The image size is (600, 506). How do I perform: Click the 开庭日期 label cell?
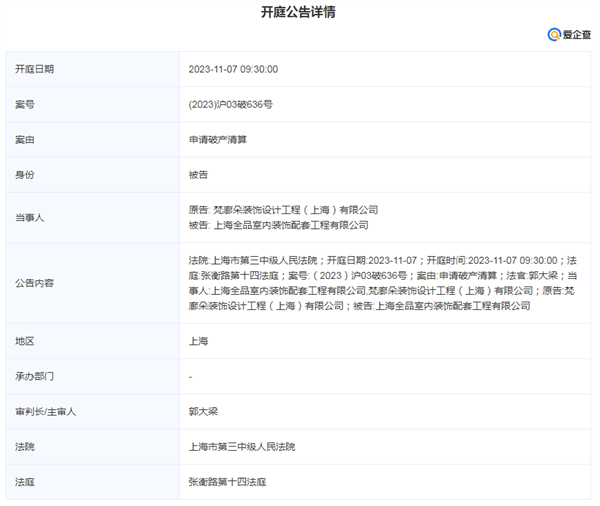[93, 69]
